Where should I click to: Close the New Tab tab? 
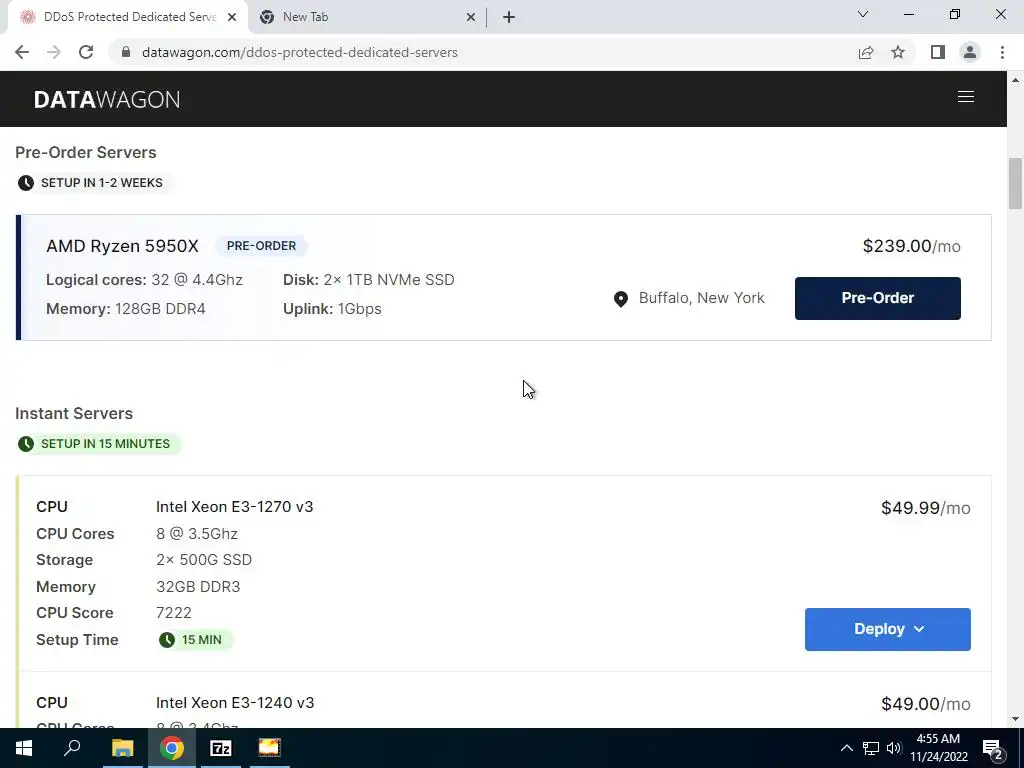(471, 17)
